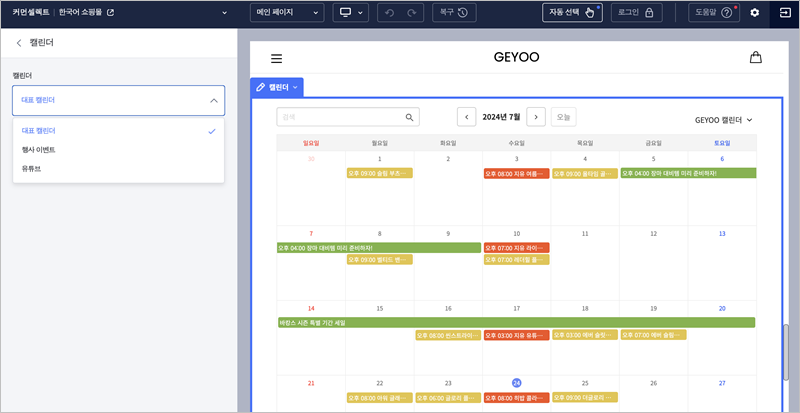Click the 복구 restore button
This screenshot has width=800, height=413.
[x=454, y=13]
